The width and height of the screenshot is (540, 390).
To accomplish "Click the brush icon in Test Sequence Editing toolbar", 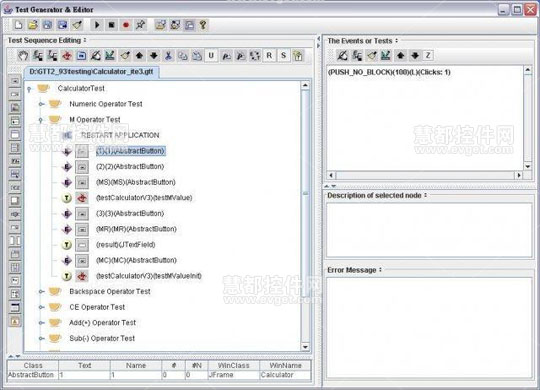I will [125, 55].
